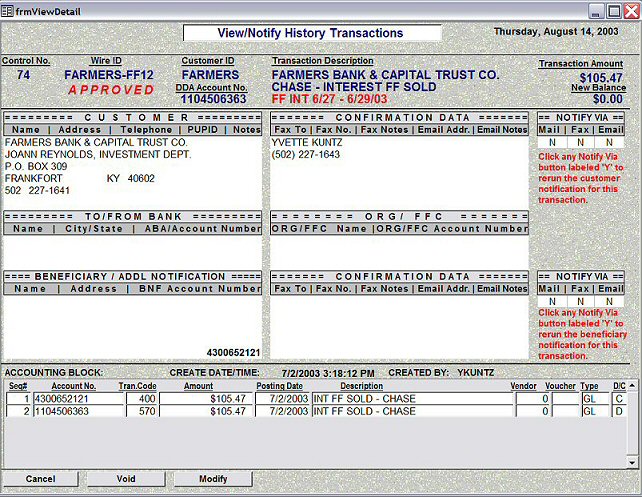Click DDA Account No. 1104506363 in header
Viewport: 642px width, 497px height.
click(x=213, y=99)
